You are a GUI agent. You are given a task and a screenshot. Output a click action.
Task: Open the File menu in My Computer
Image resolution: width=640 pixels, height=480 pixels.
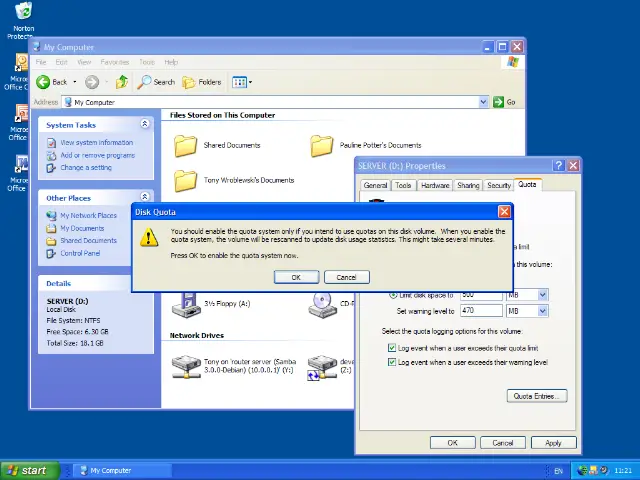tap(41, 62)
